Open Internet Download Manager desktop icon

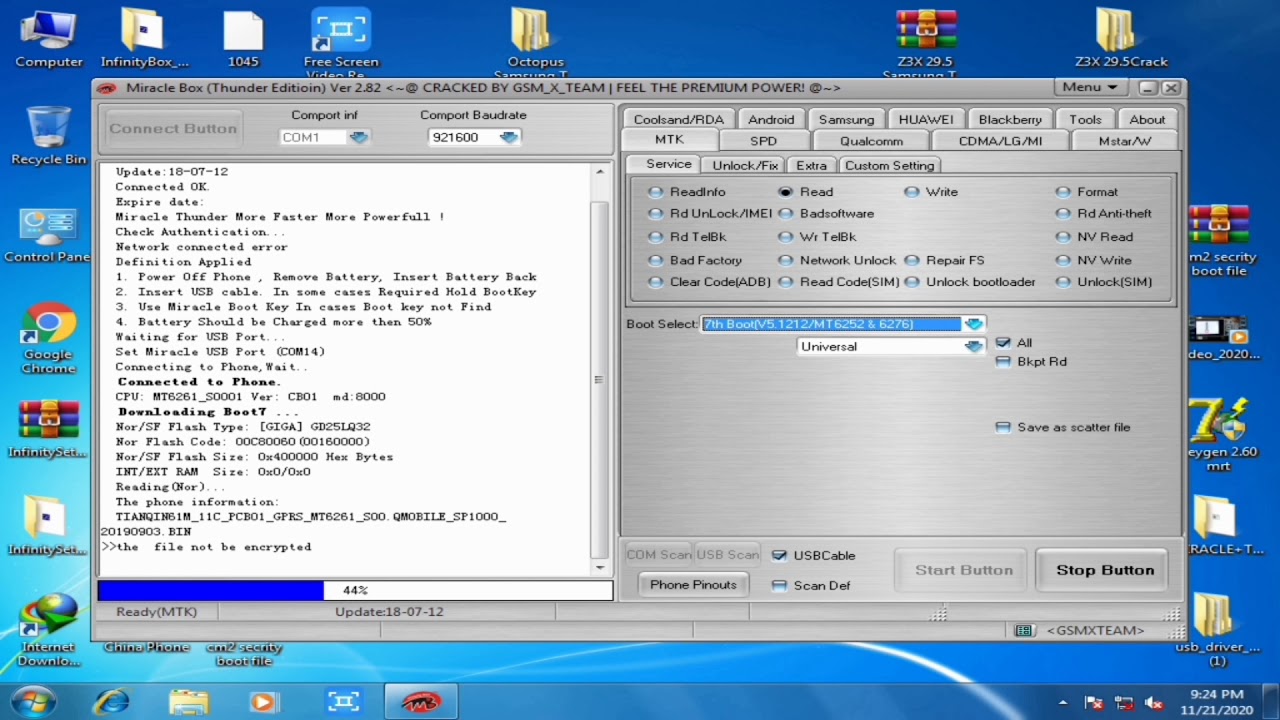(48, 630)
